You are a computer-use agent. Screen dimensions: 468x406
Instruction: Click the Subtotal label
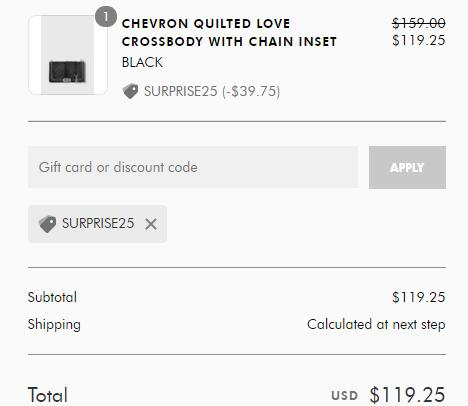52,297
